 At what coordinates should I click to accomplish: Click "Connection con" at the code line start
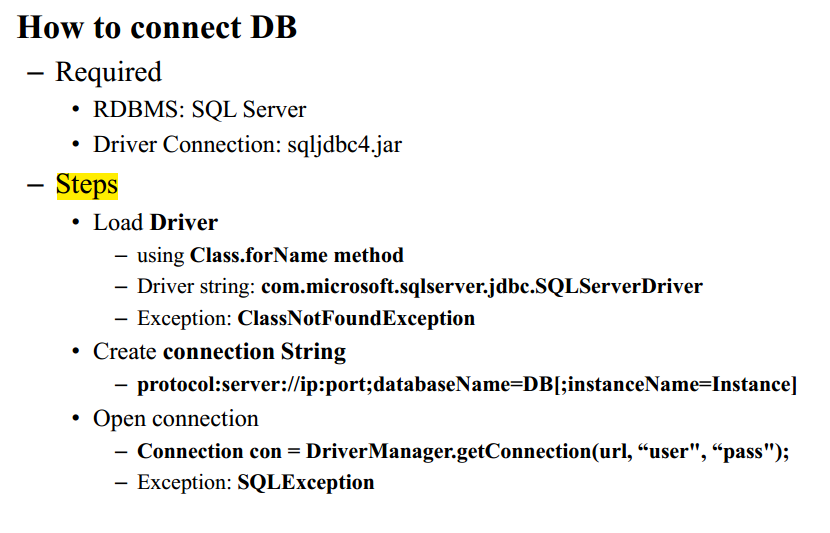click(210, 451)
